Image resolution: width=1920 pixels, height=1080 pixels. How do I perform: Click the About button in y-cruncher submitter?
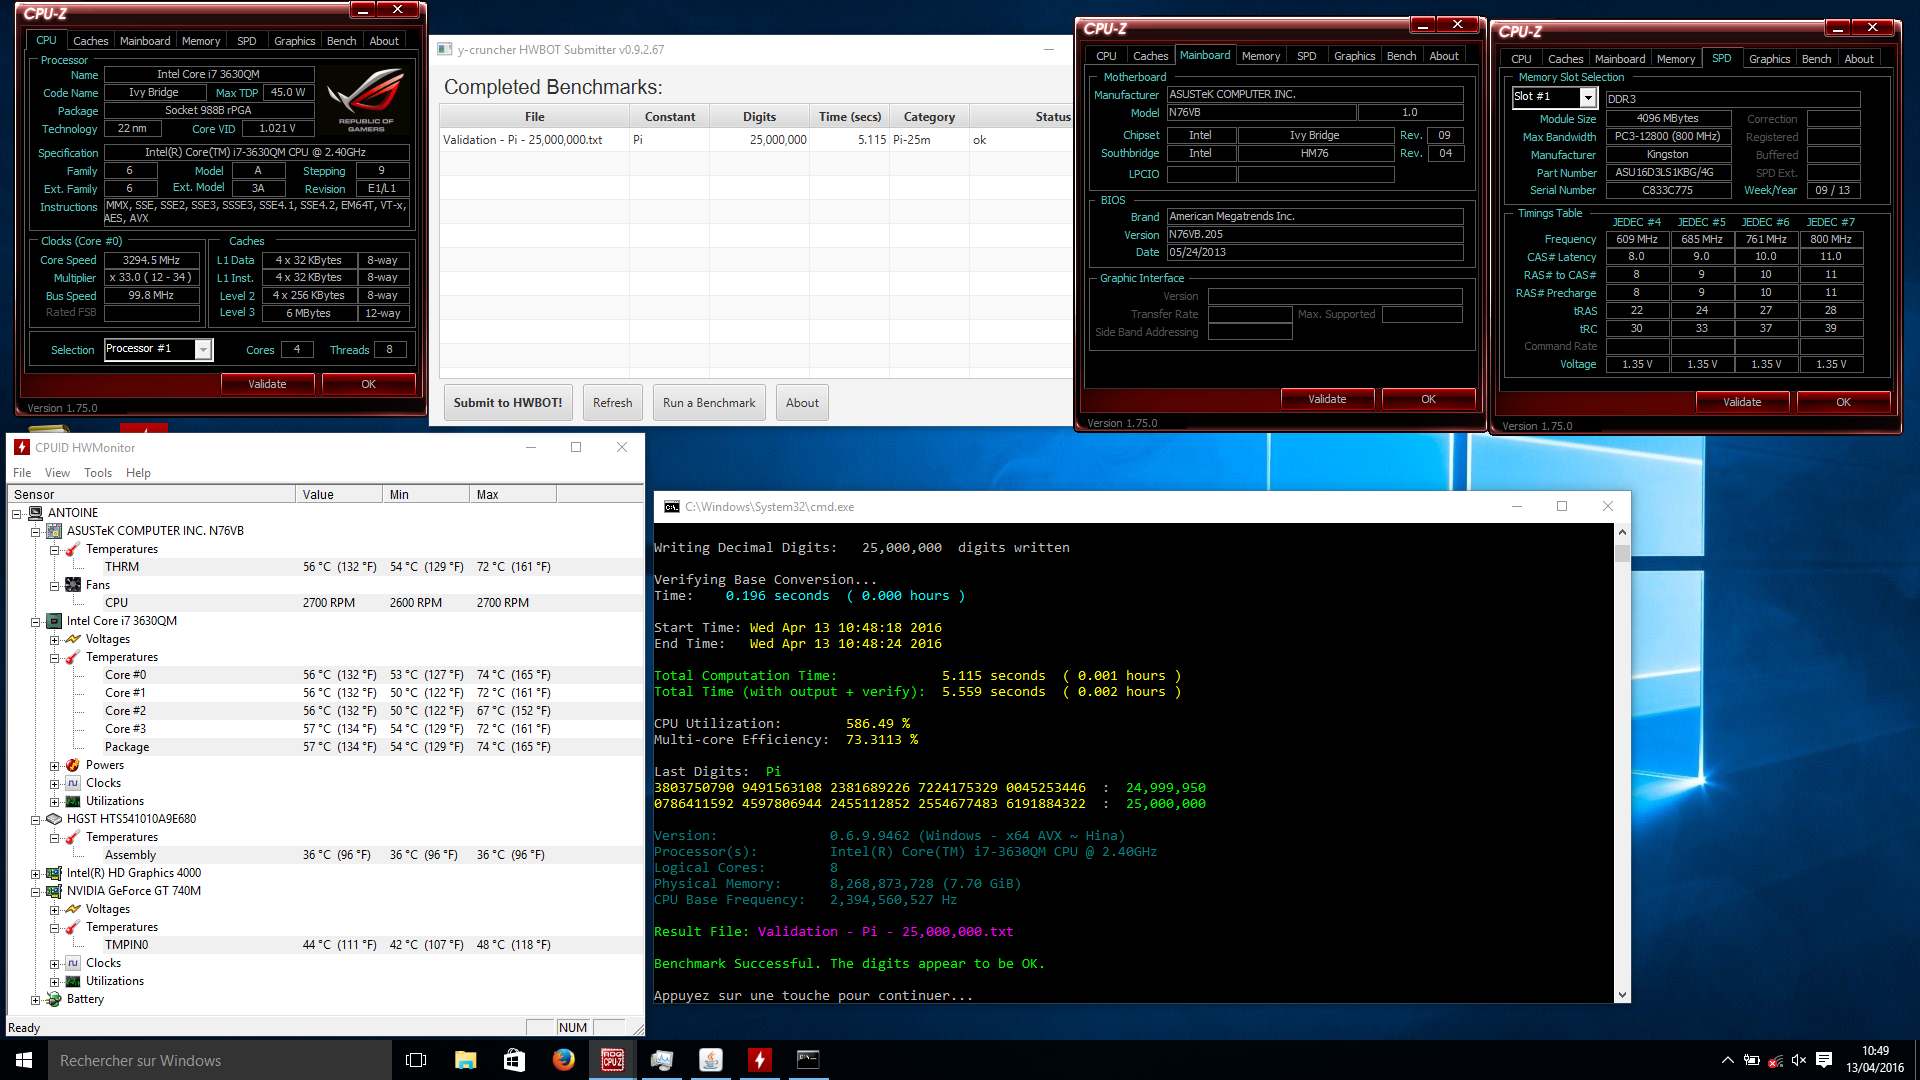click(x=802, y=403)
